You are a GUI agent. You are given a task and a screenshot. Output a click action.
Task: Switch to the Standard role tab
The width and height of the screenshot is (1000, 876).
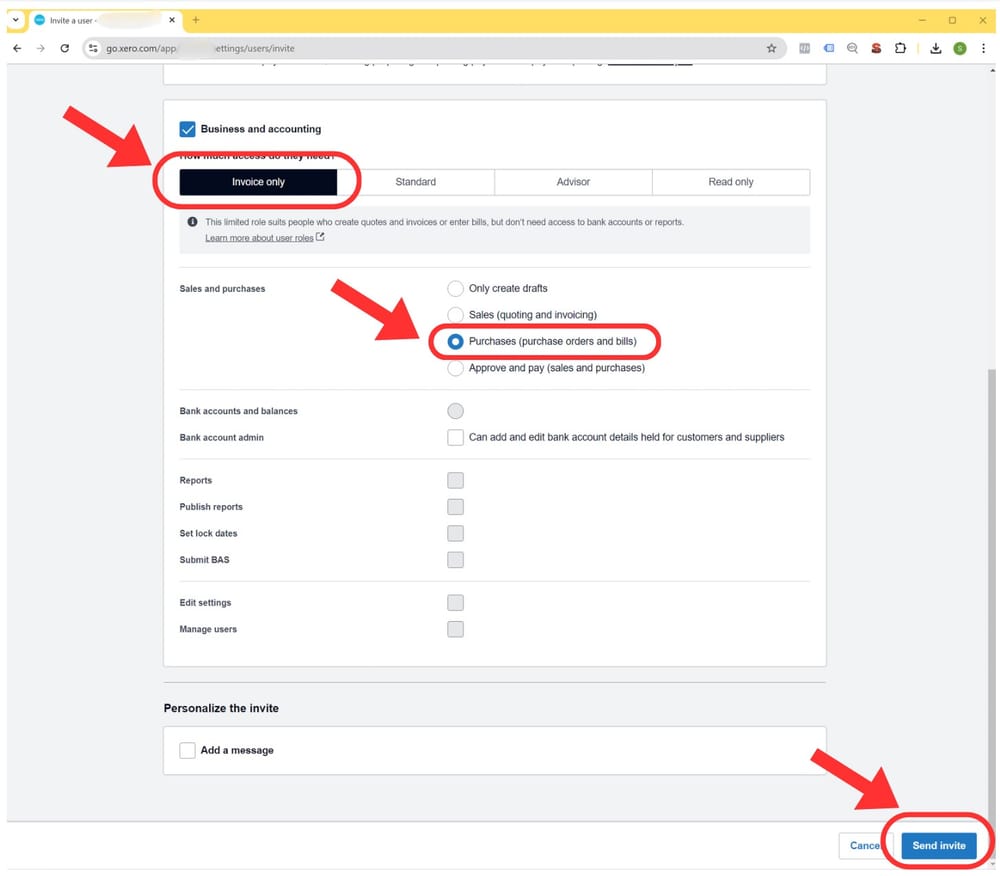(x=415, y=181)
